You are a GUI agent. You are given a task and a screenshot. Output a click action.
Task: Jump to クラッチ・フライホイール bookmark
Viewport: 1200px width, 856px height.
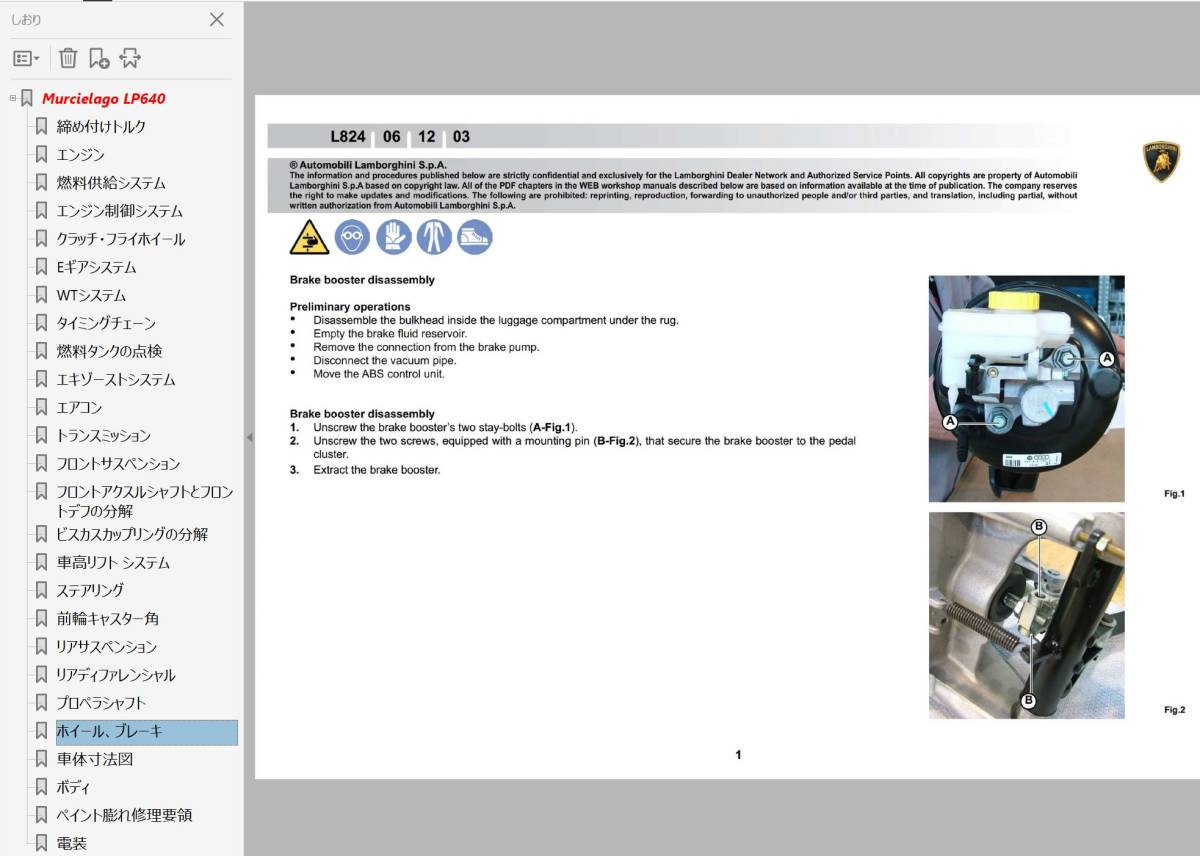pyautogui.click(x=121, y=239)
